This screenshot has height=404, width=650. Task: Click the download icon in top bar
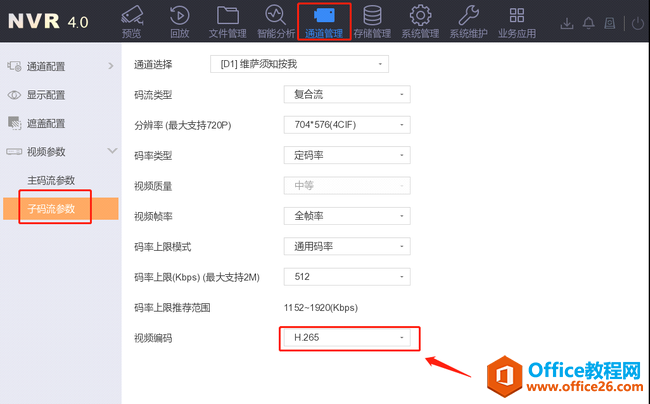[567, 23]
